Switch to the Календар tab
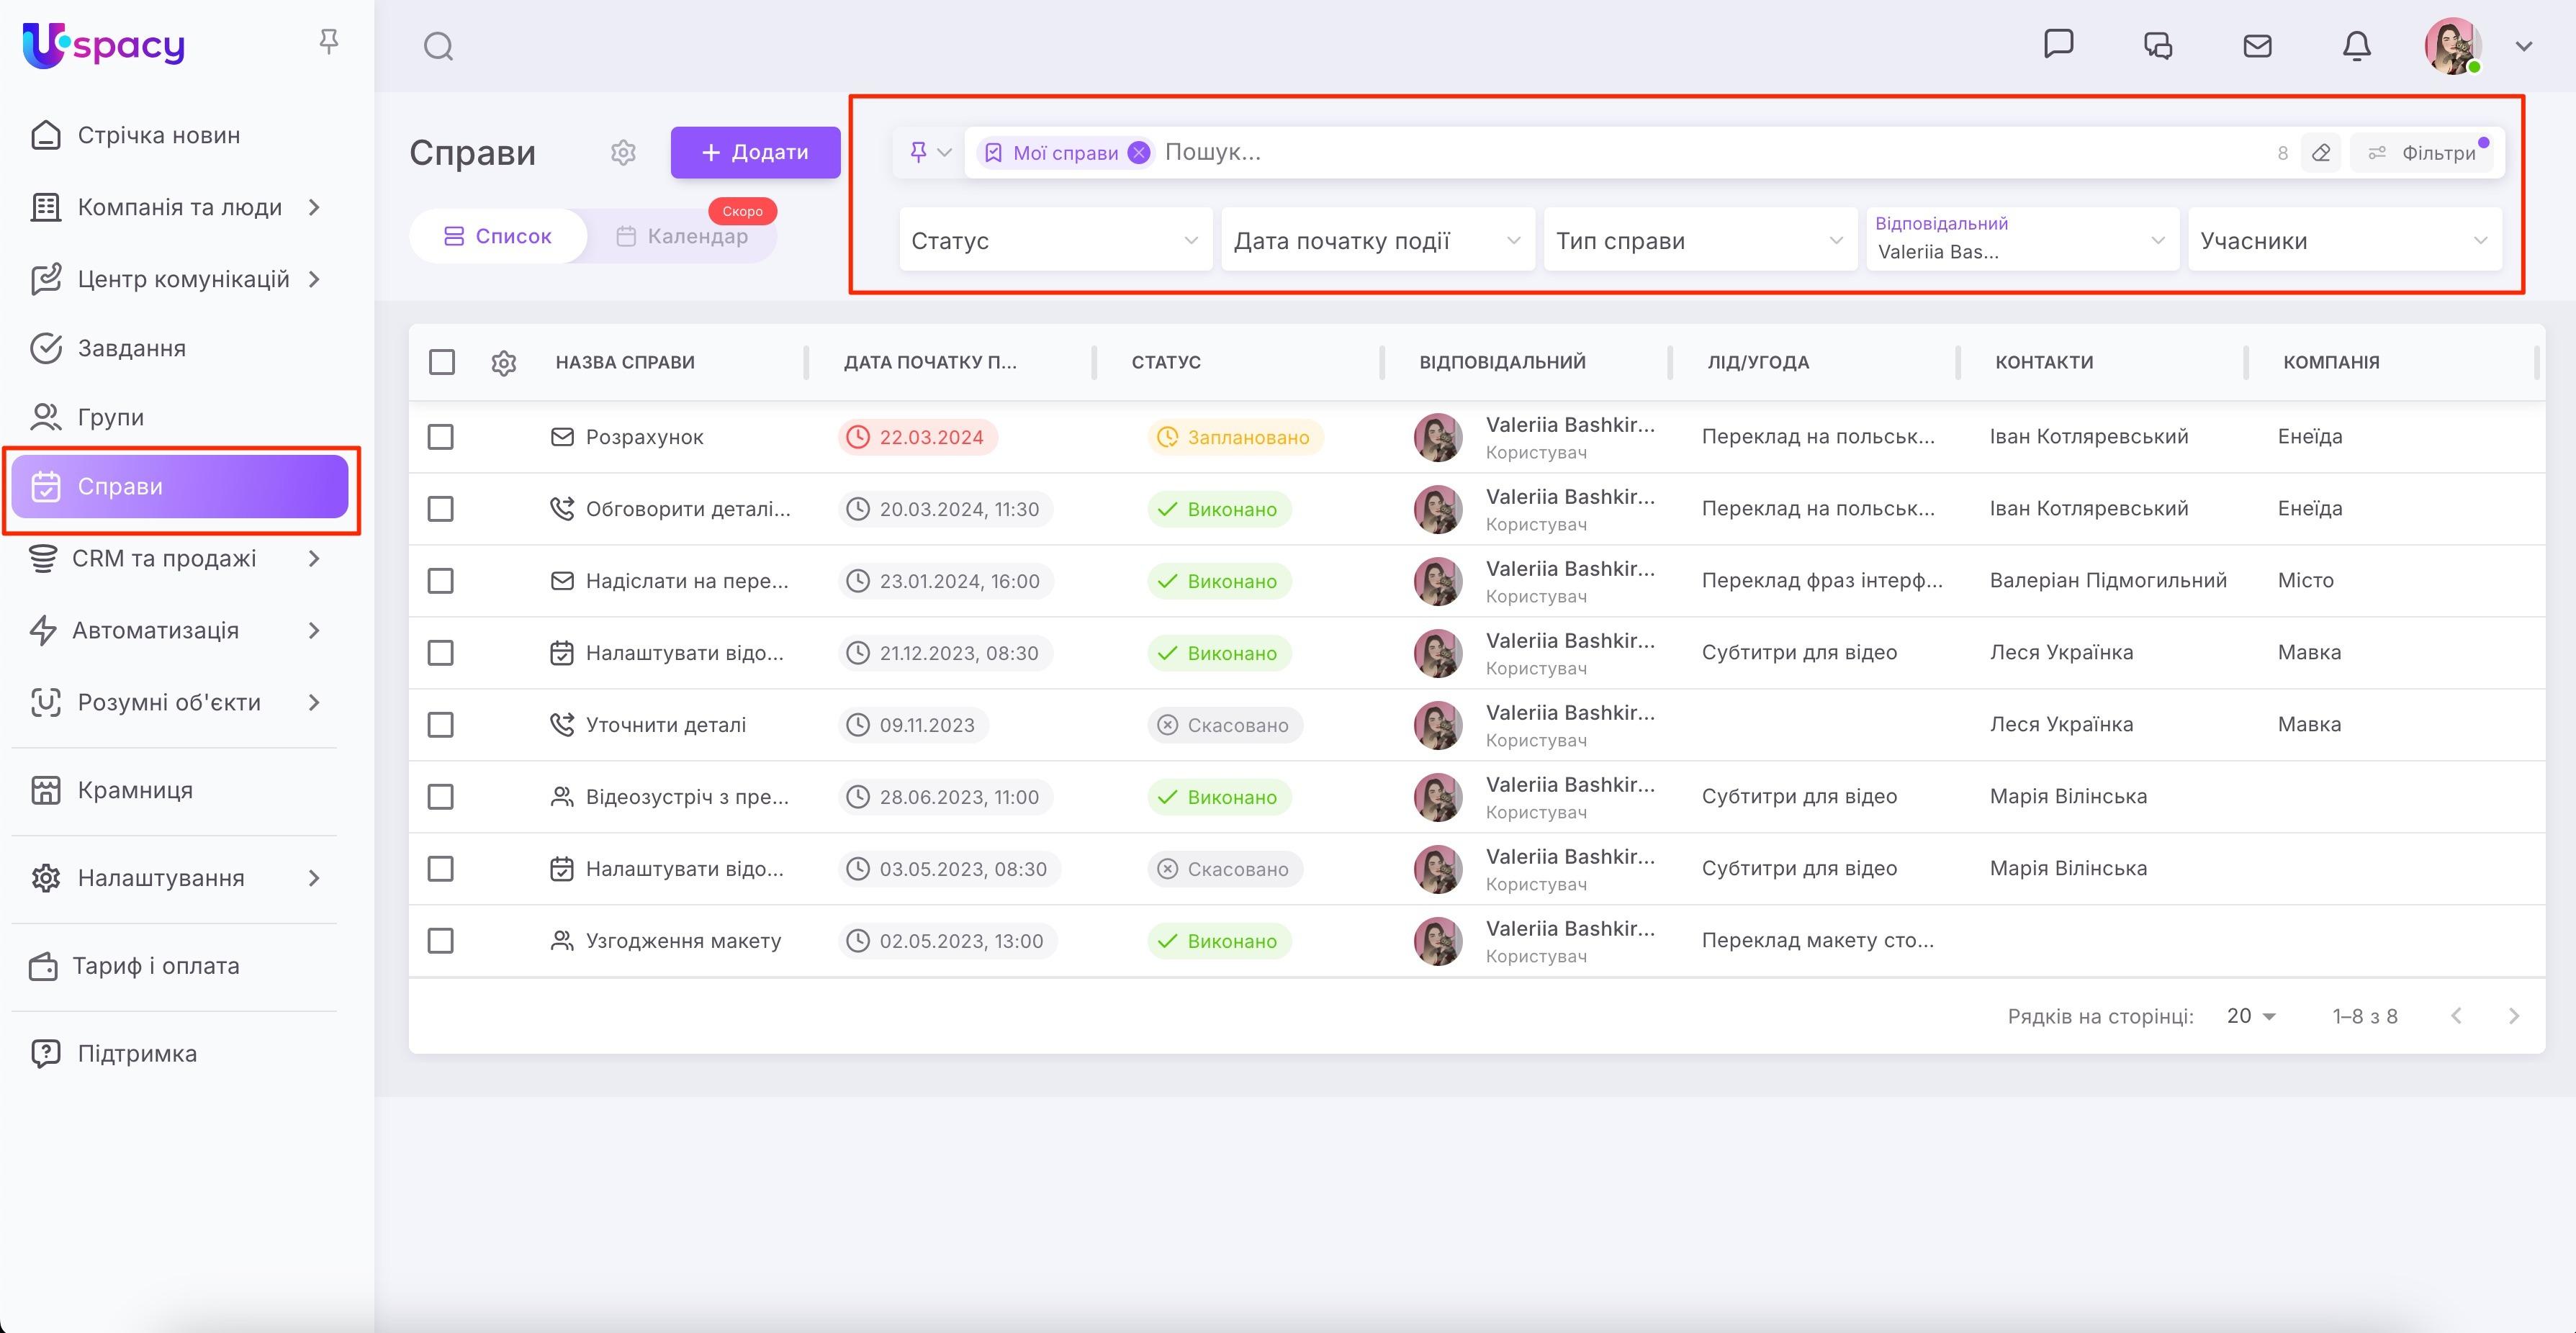This screenshot has height=1333, width=2576. point(683,237)
